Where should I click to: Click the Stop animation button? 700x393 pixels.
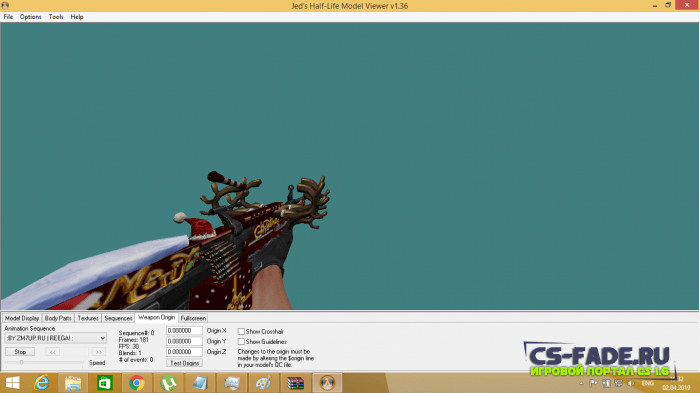pos(20,352)
